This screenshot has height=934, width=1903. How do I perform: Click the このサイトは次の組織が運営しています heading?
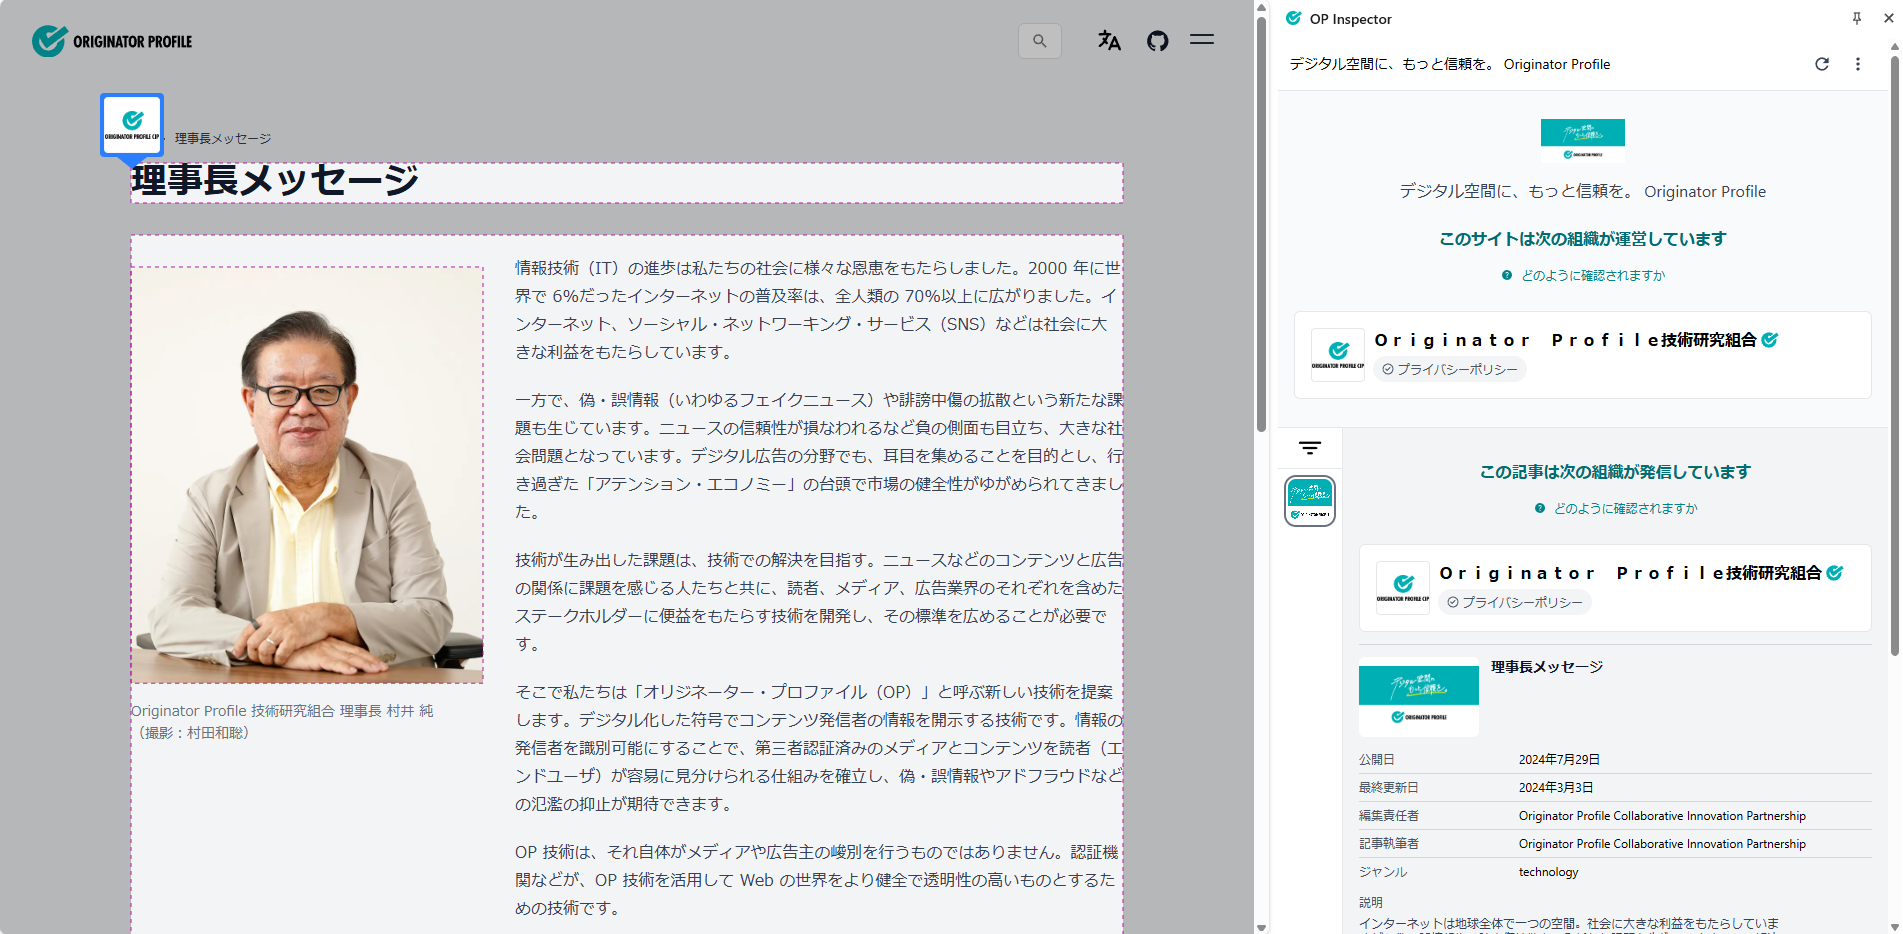(x=1583, y=239)
